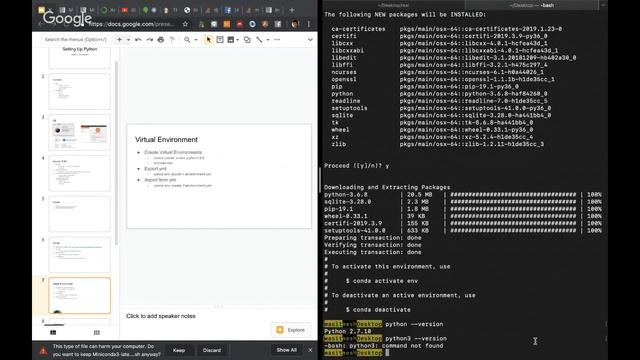Choose the Select cursor tool
640x360 pixels.
(209, 40)
